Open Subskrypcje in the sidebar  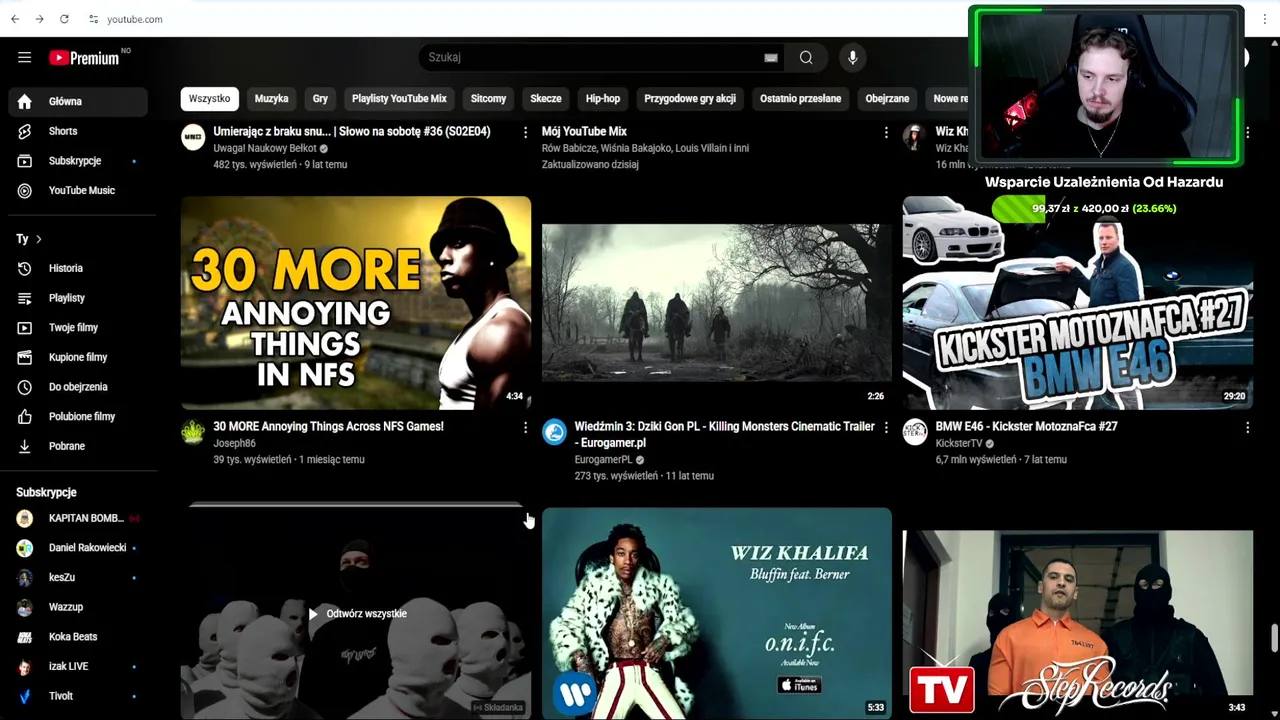(78, 161)
